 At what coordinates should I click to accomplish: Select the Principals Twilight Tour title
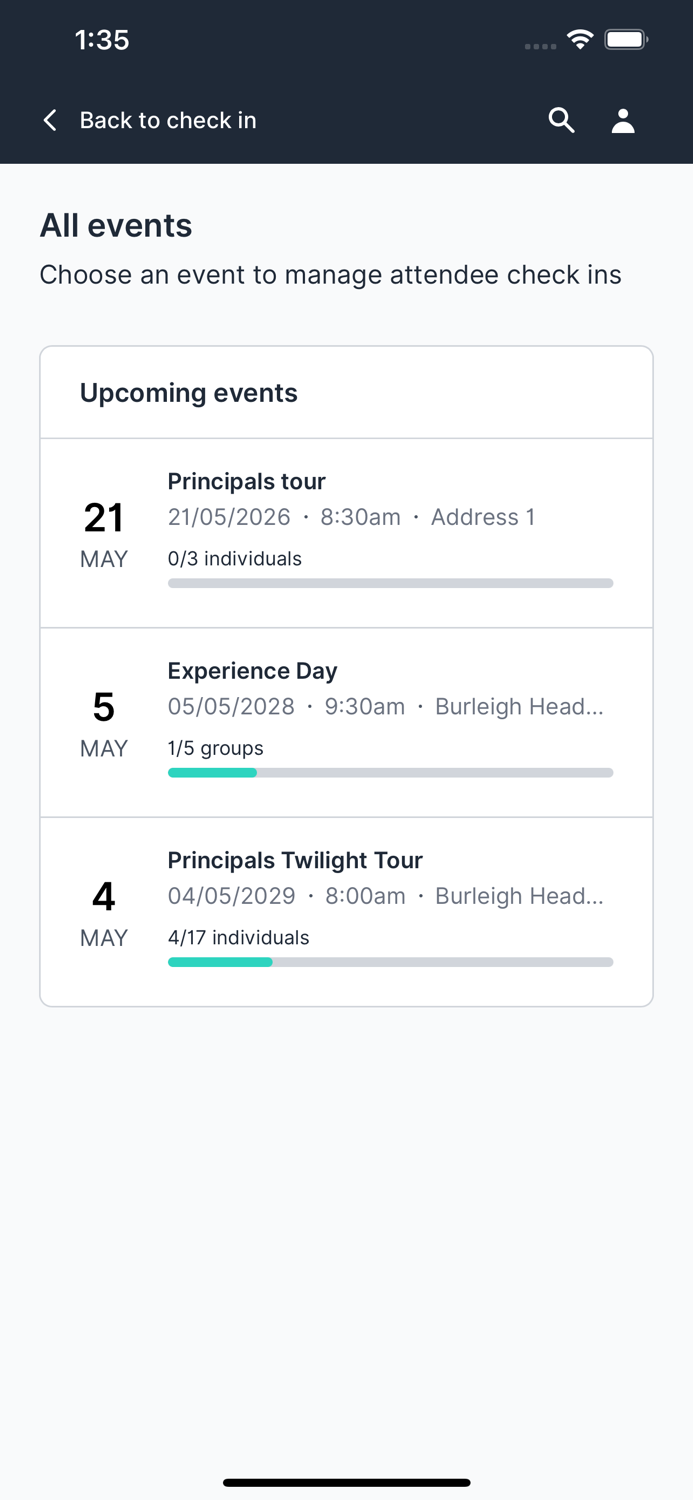pos(295,860)
